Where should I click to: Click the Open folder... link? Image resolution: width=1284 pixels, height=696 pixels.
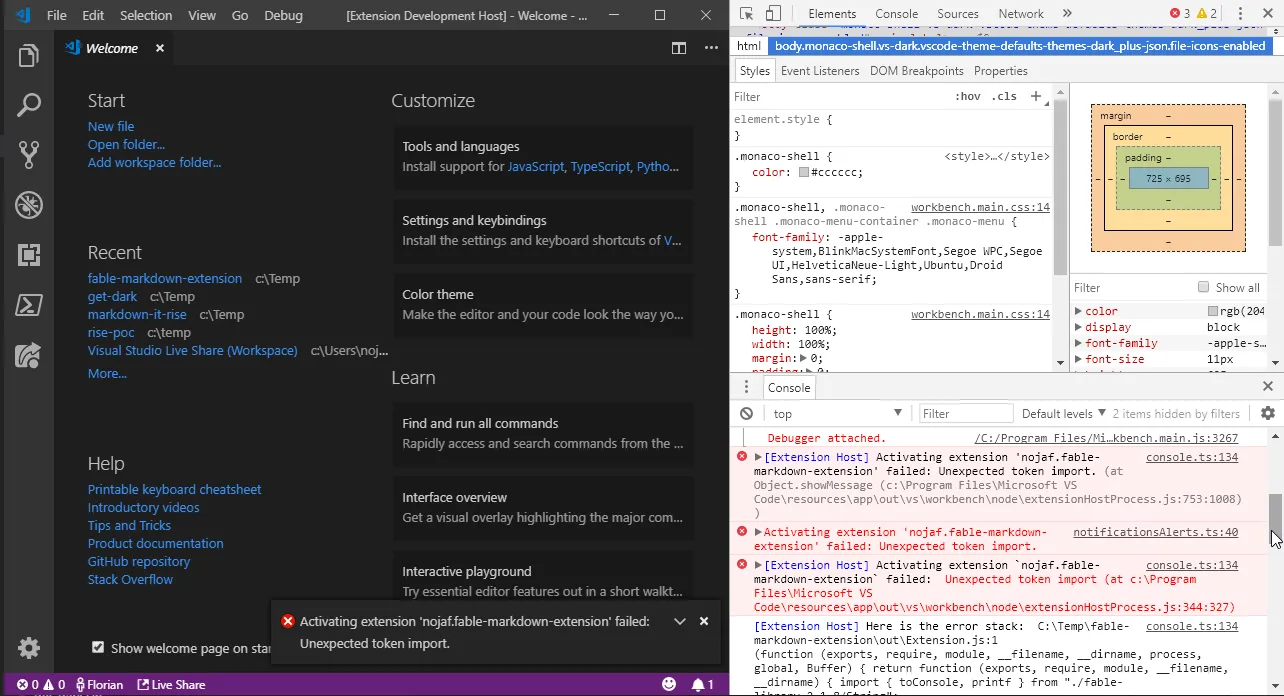(126, 145)
